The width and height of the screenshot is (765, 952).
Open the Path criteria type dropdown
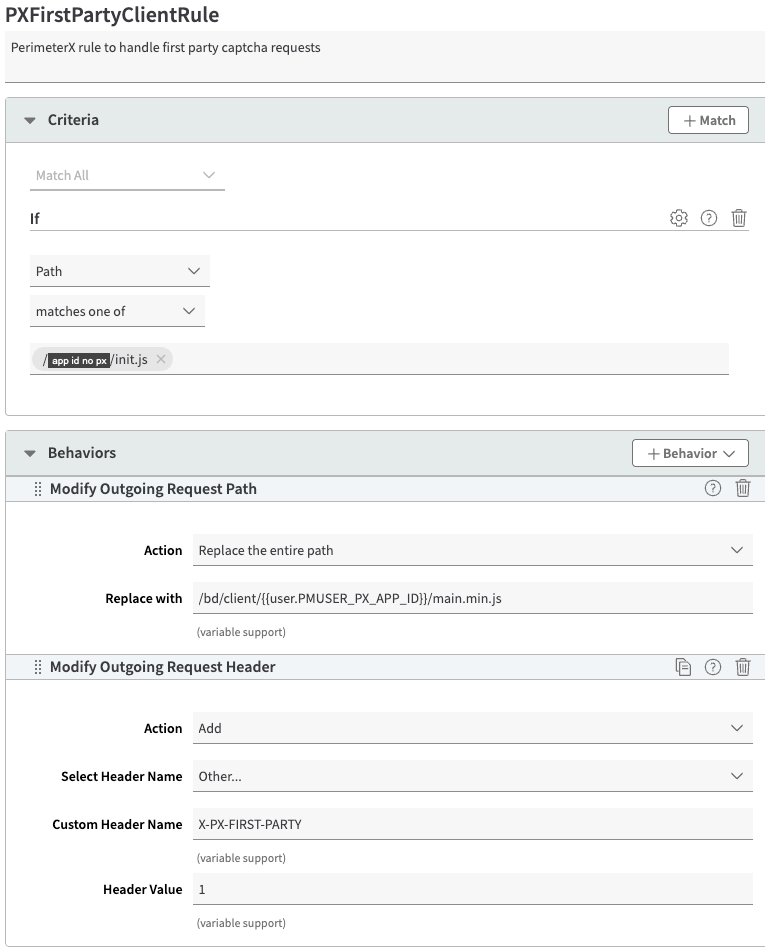coord(120,271)
